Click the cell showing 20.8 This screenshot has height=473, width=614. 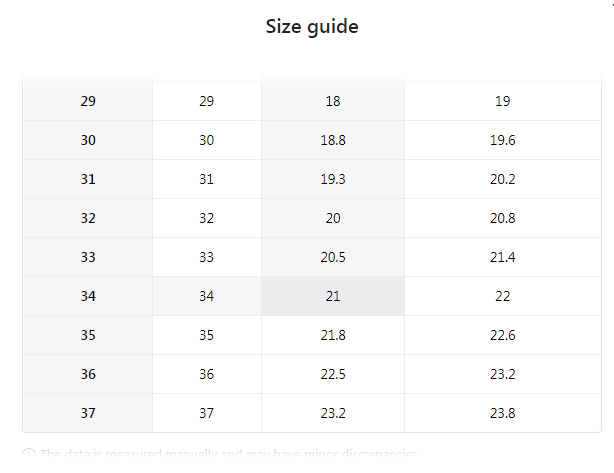[503, 218]
